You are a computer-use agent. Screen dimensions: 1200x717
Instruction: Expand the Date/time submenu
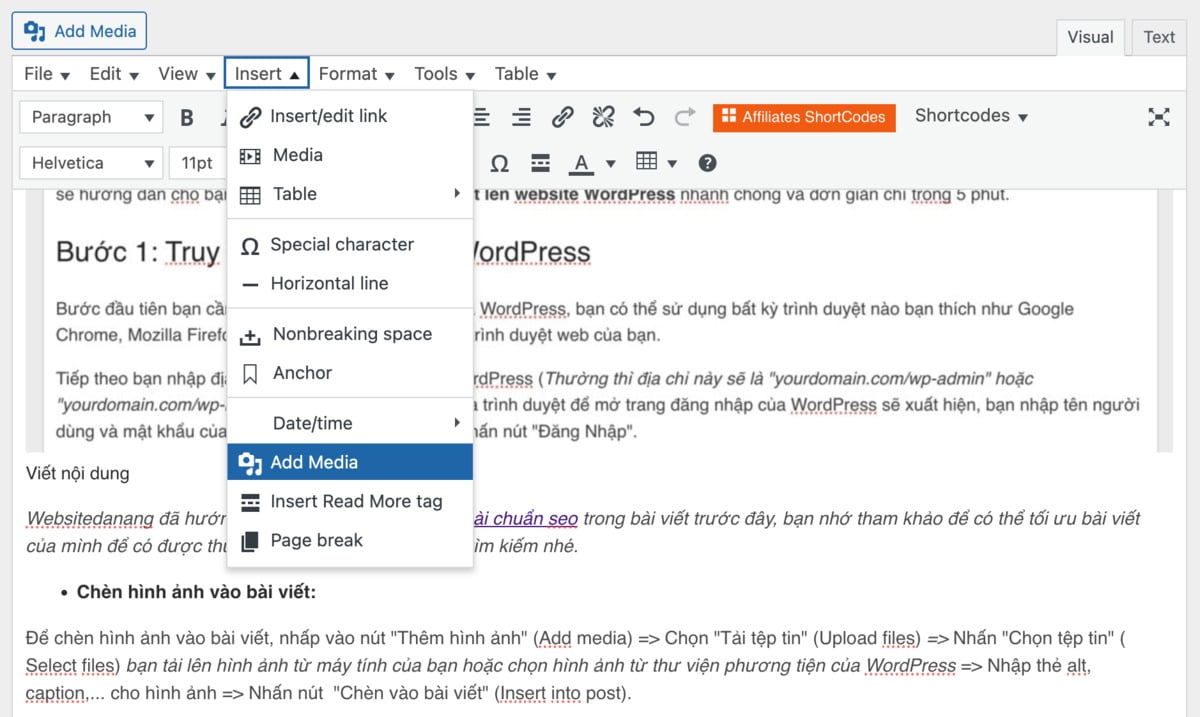(350, 423)
